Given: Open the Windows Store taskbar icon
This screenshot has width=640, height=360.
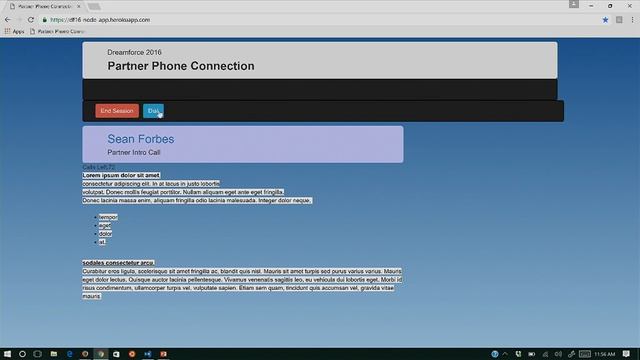Looking at the screenshot, I should click(116, 354).
